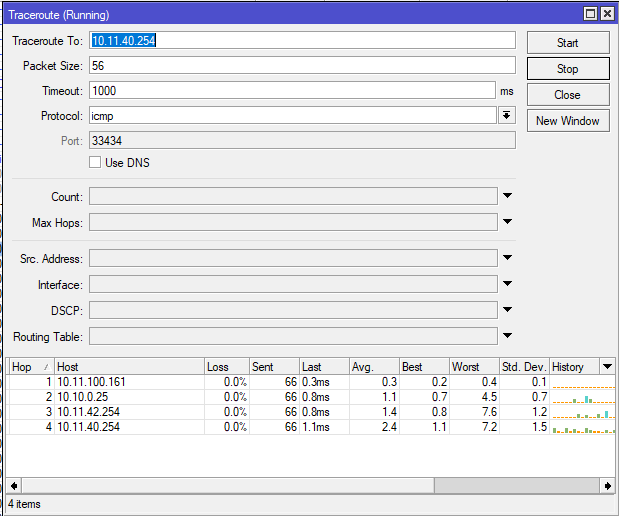Sort by the Avg. column header
This screenshot has height=516, width=619.
(x=374, y=367)
